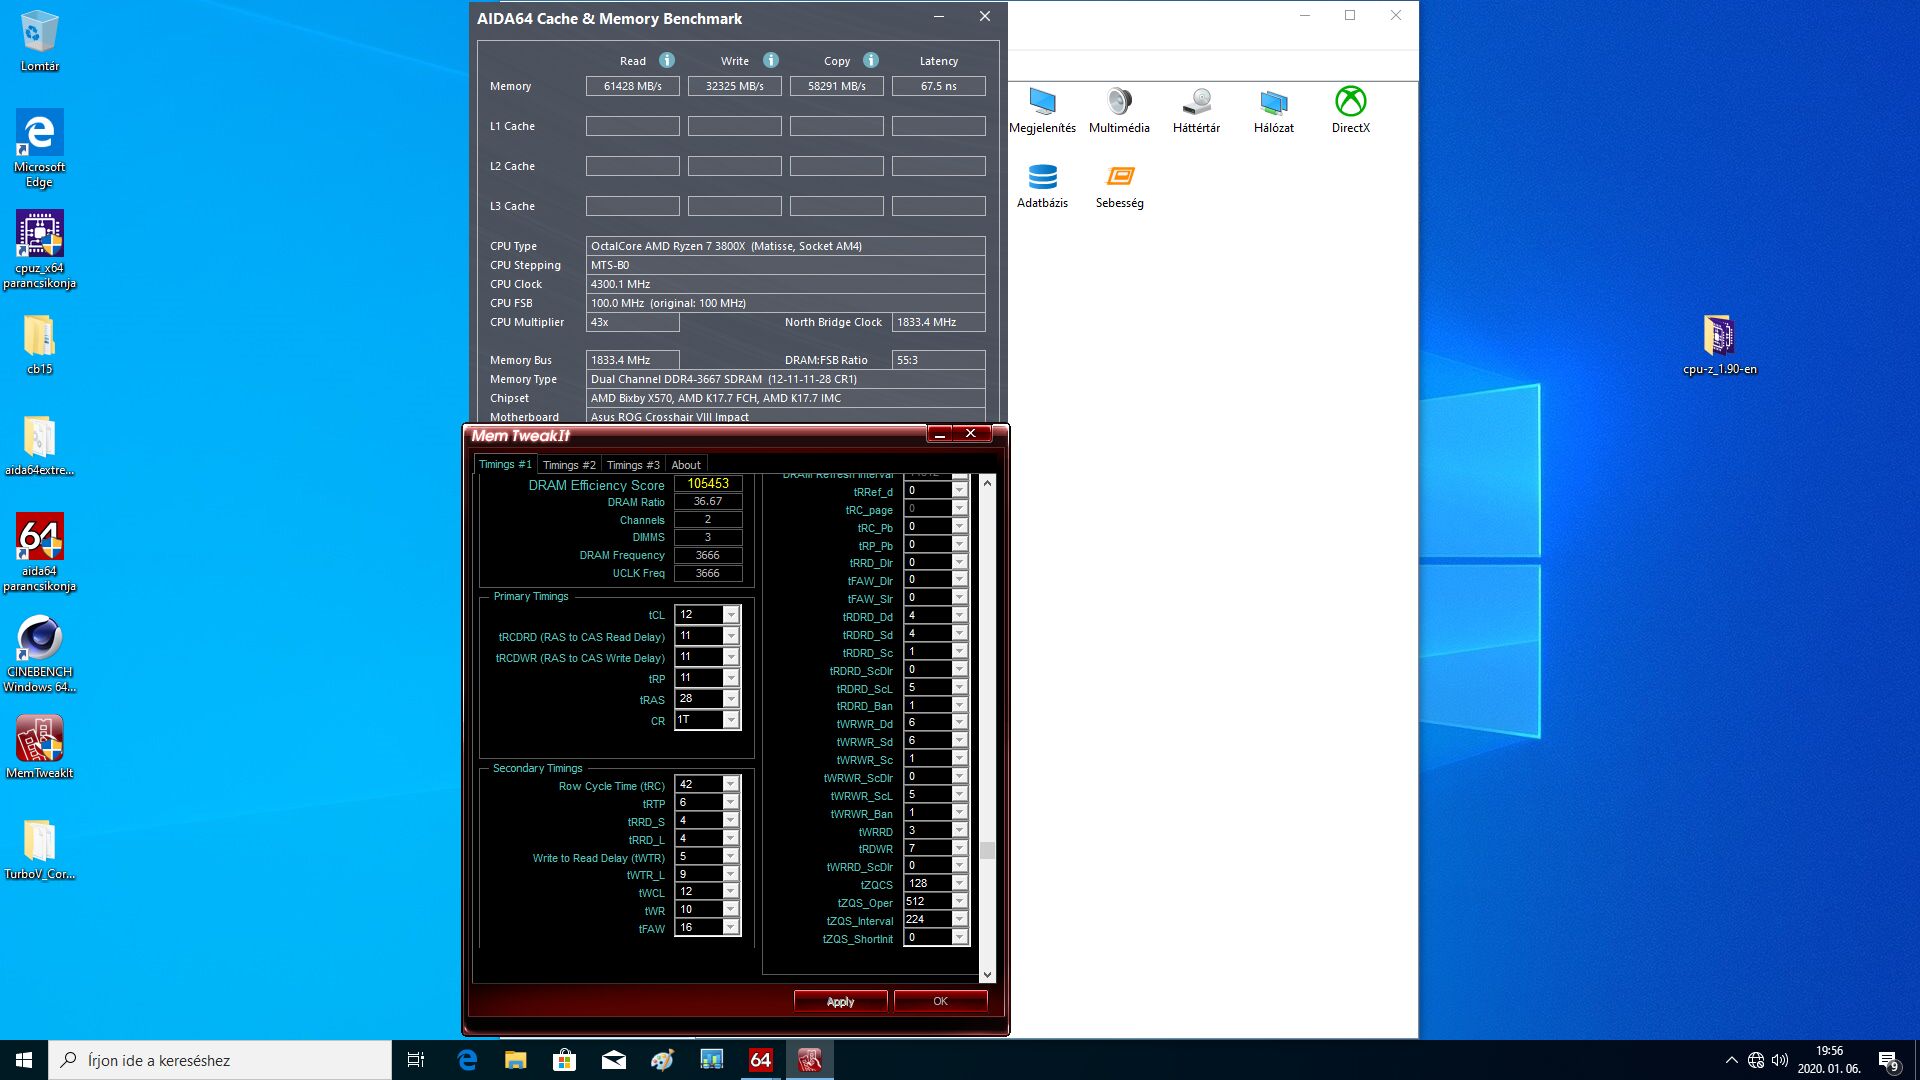Select the MemTweakIt desktop shortcut

click(x=39, y=747)
